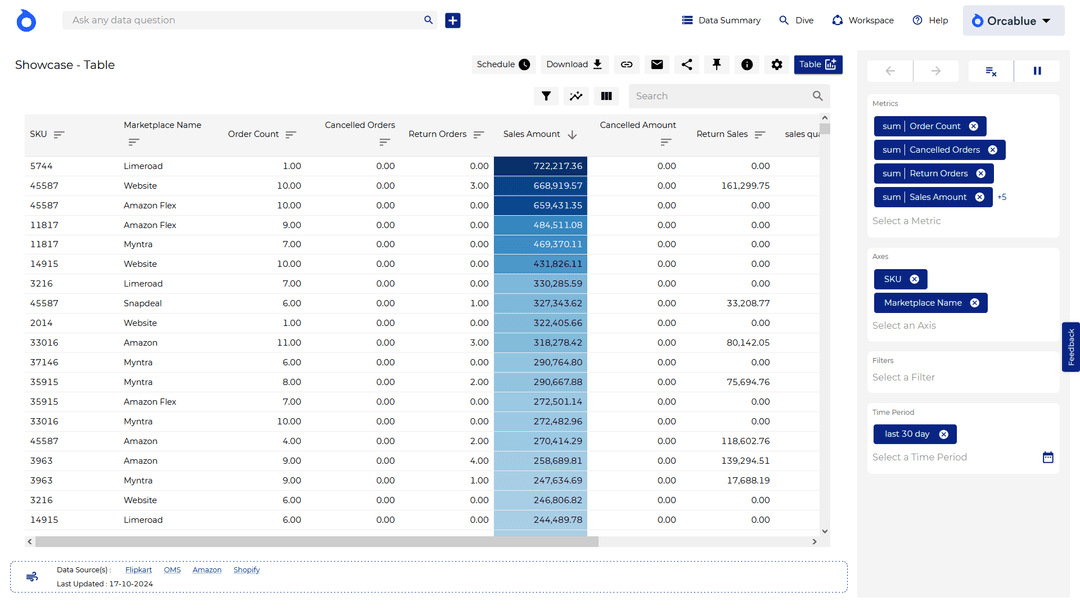Click the filter funnel icon above the table

[x=546, y=96]
